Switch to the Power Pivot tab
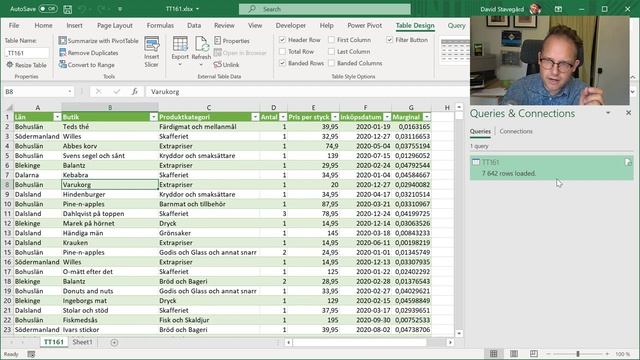This screenshot has width=640, height=360. (364, 25)
